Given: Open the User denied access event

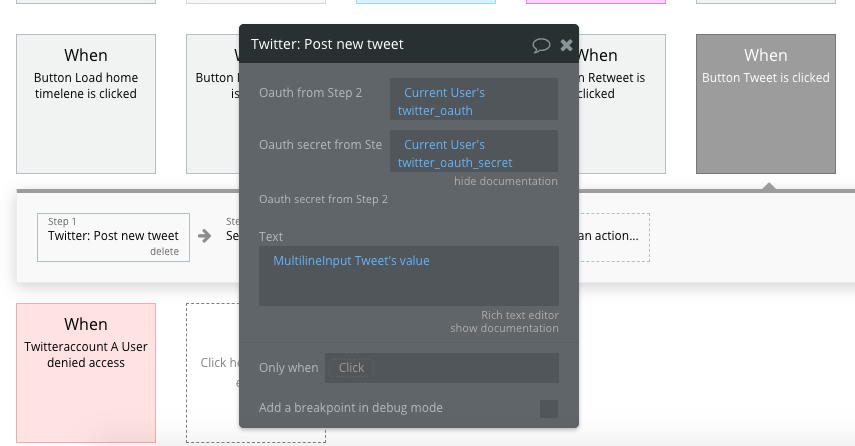Looking at the screenshot, I should [86, 373].
